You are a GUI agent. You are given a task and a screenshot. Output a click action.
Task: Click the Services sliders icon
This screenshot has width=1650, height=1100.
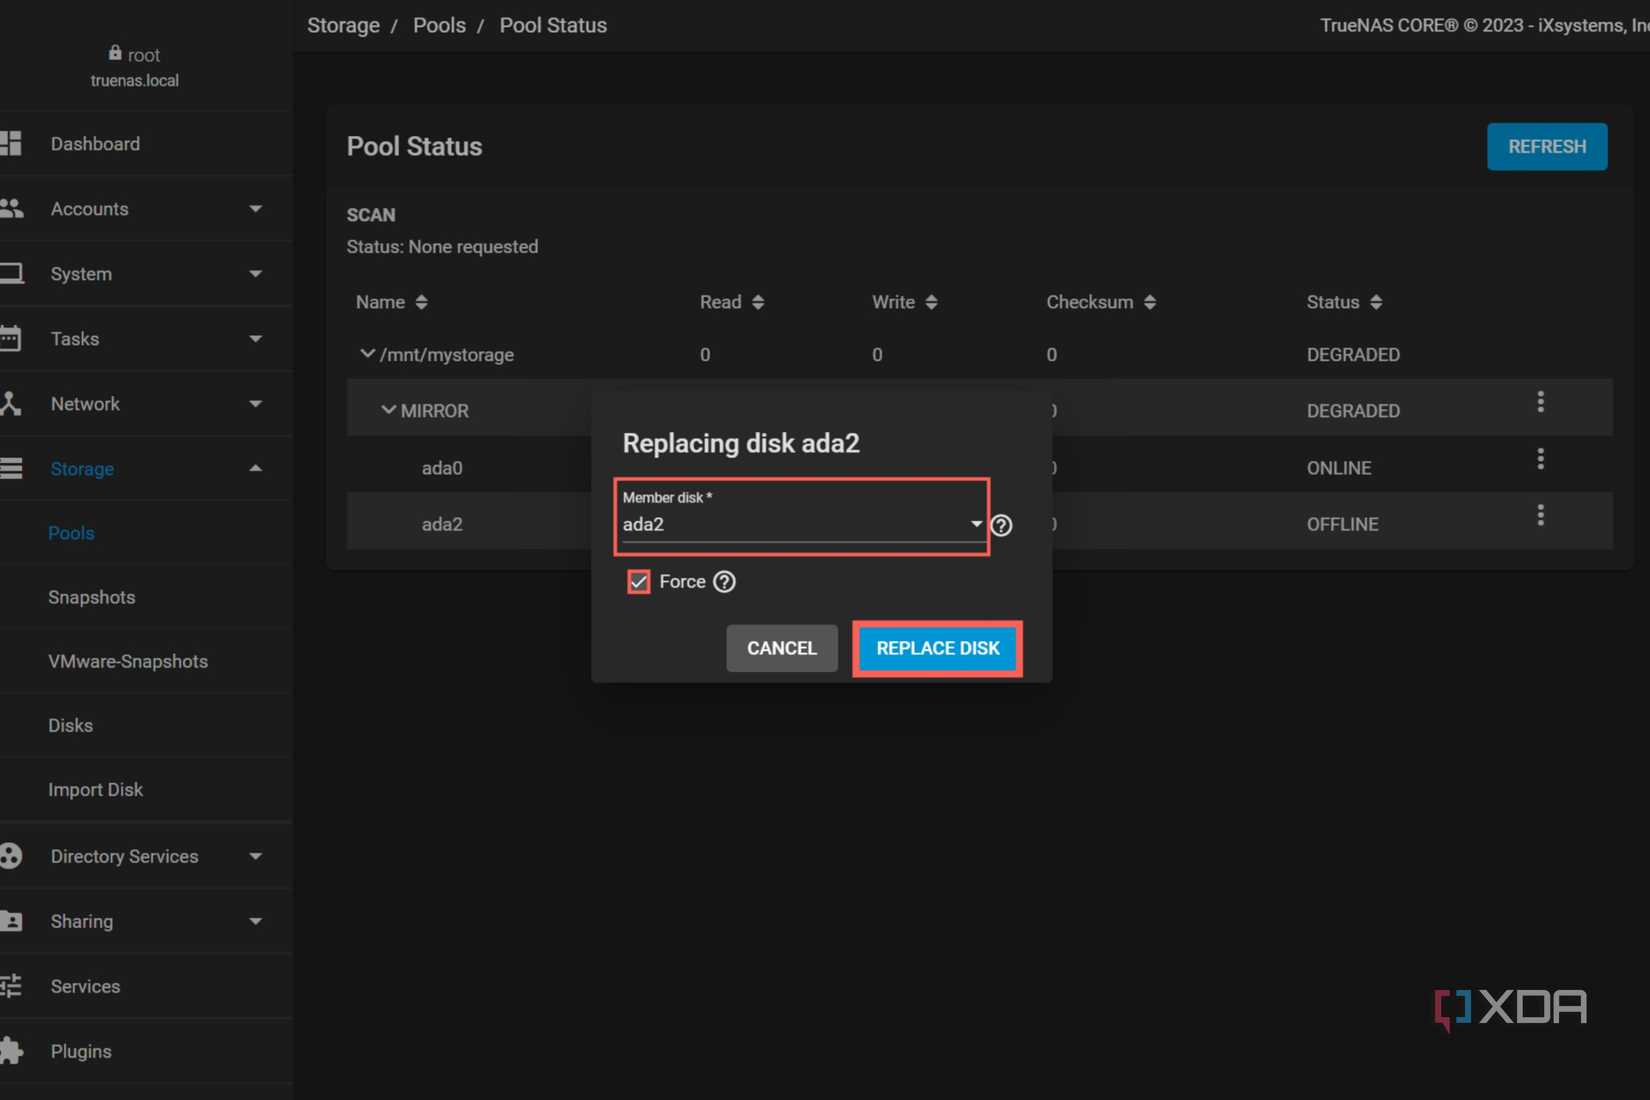point(11,986)
